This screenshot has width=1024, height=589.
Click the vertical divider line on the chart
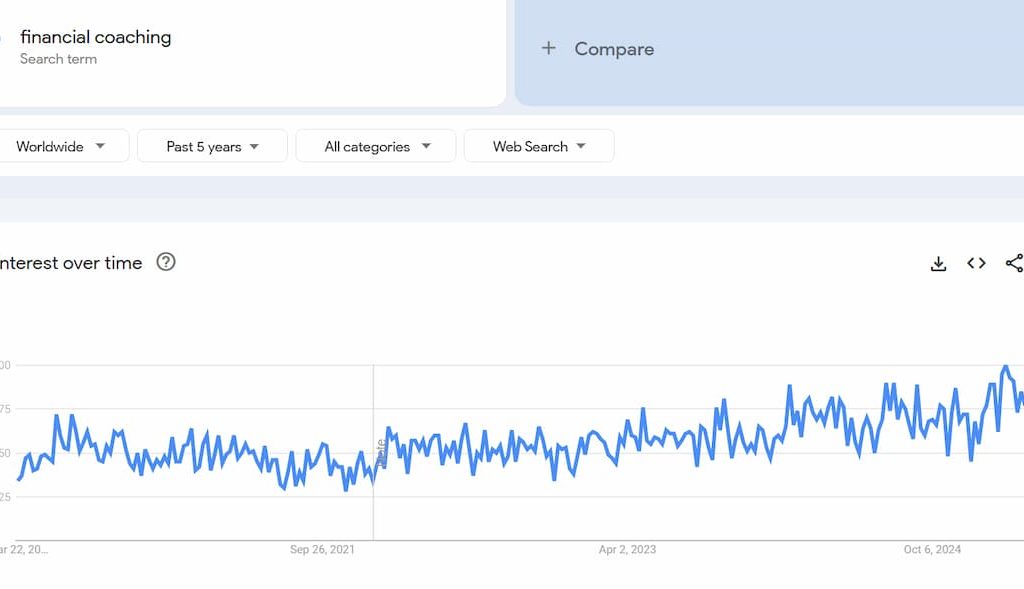point(373,450)
